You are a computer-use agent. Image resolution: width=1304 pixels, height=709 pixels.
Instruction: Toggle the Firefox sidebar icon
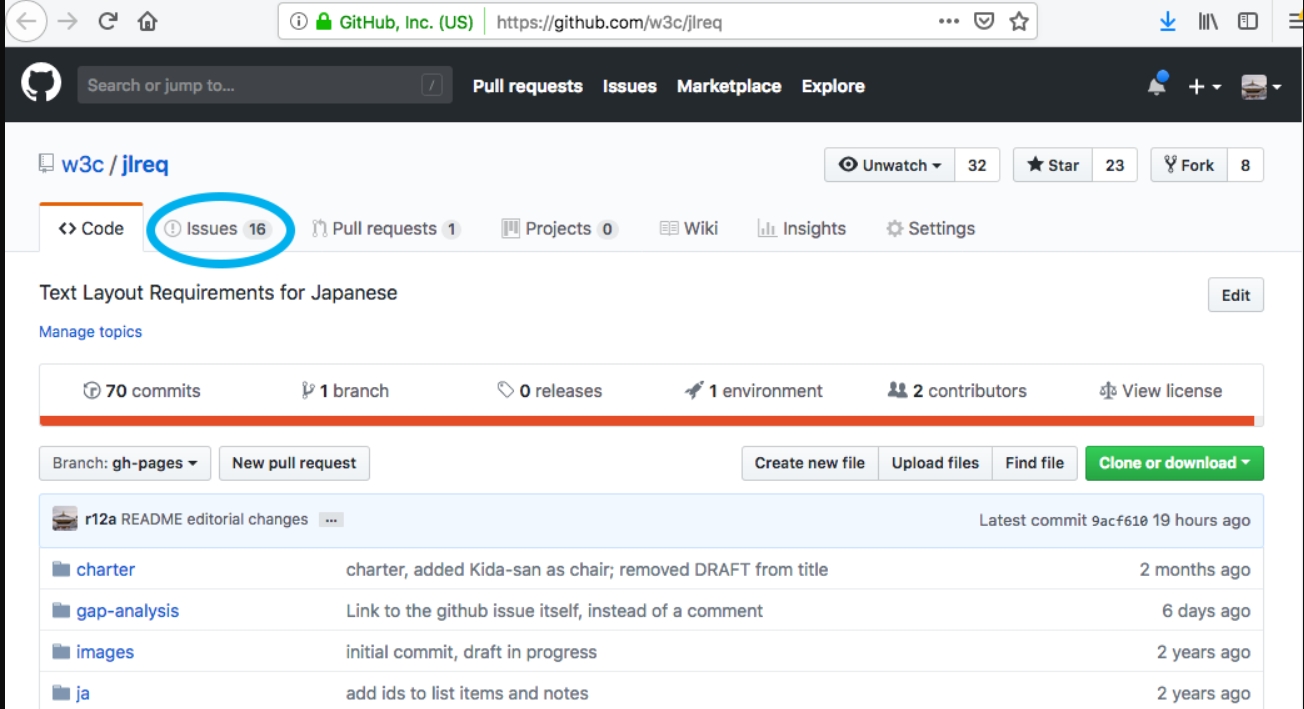[1247, 21]
